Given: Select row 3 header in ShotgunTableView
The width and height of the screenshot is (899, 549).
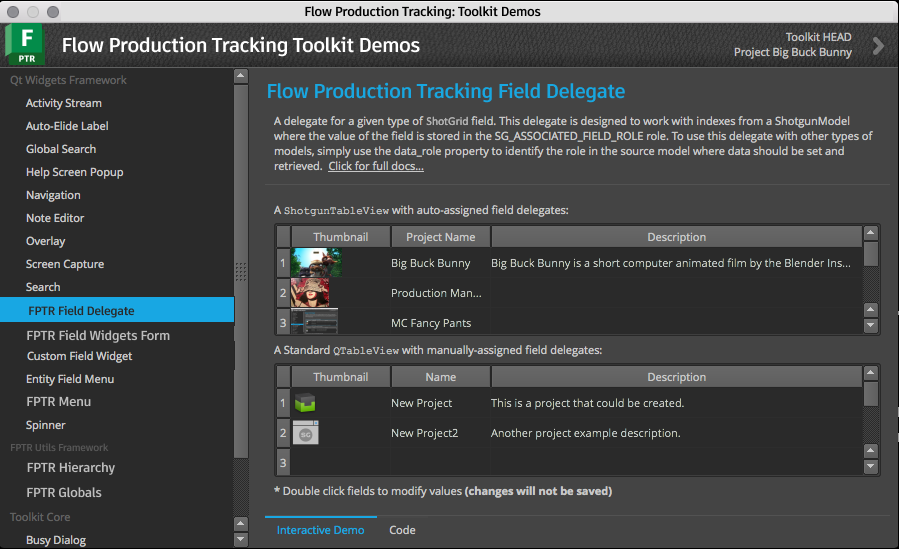Looking at the screenshot, I should [x=283, y=321].
